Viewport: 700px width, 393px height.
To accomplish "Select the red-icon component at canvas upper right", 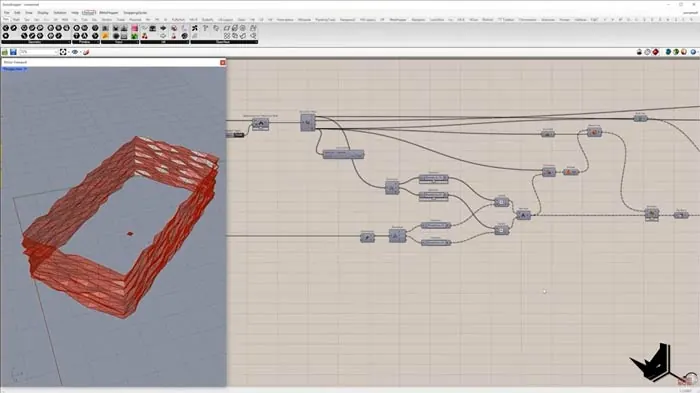I will point(594,132).
